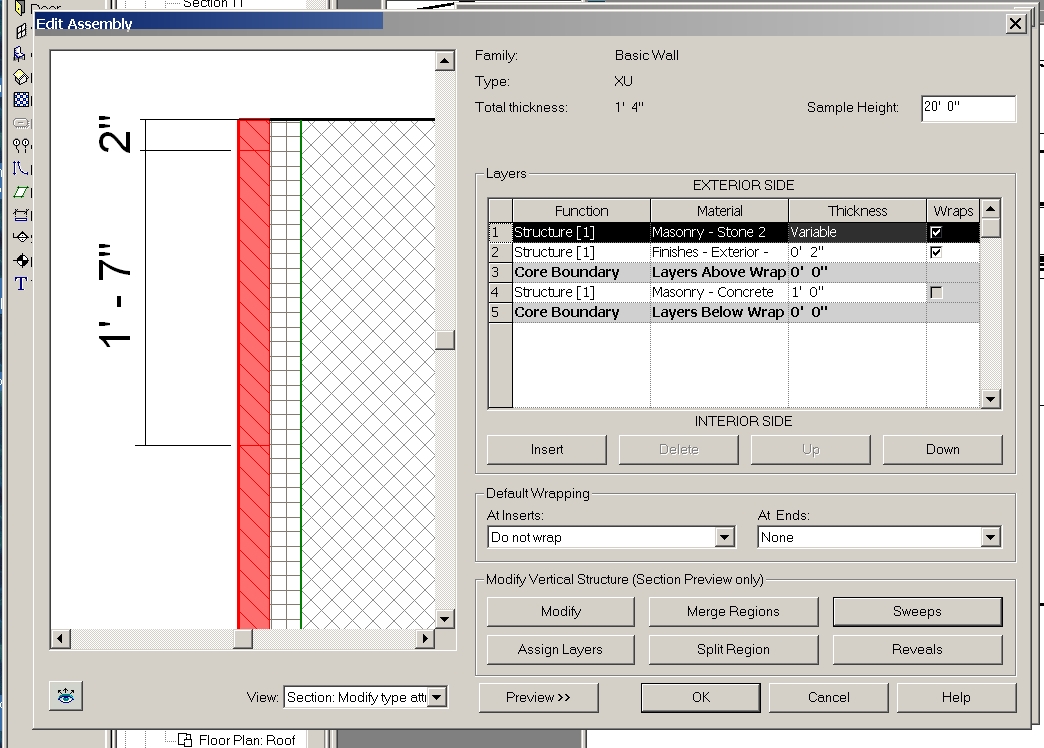
Task: Select the Section diamond tool icon
Action: (x=21, y=237)
